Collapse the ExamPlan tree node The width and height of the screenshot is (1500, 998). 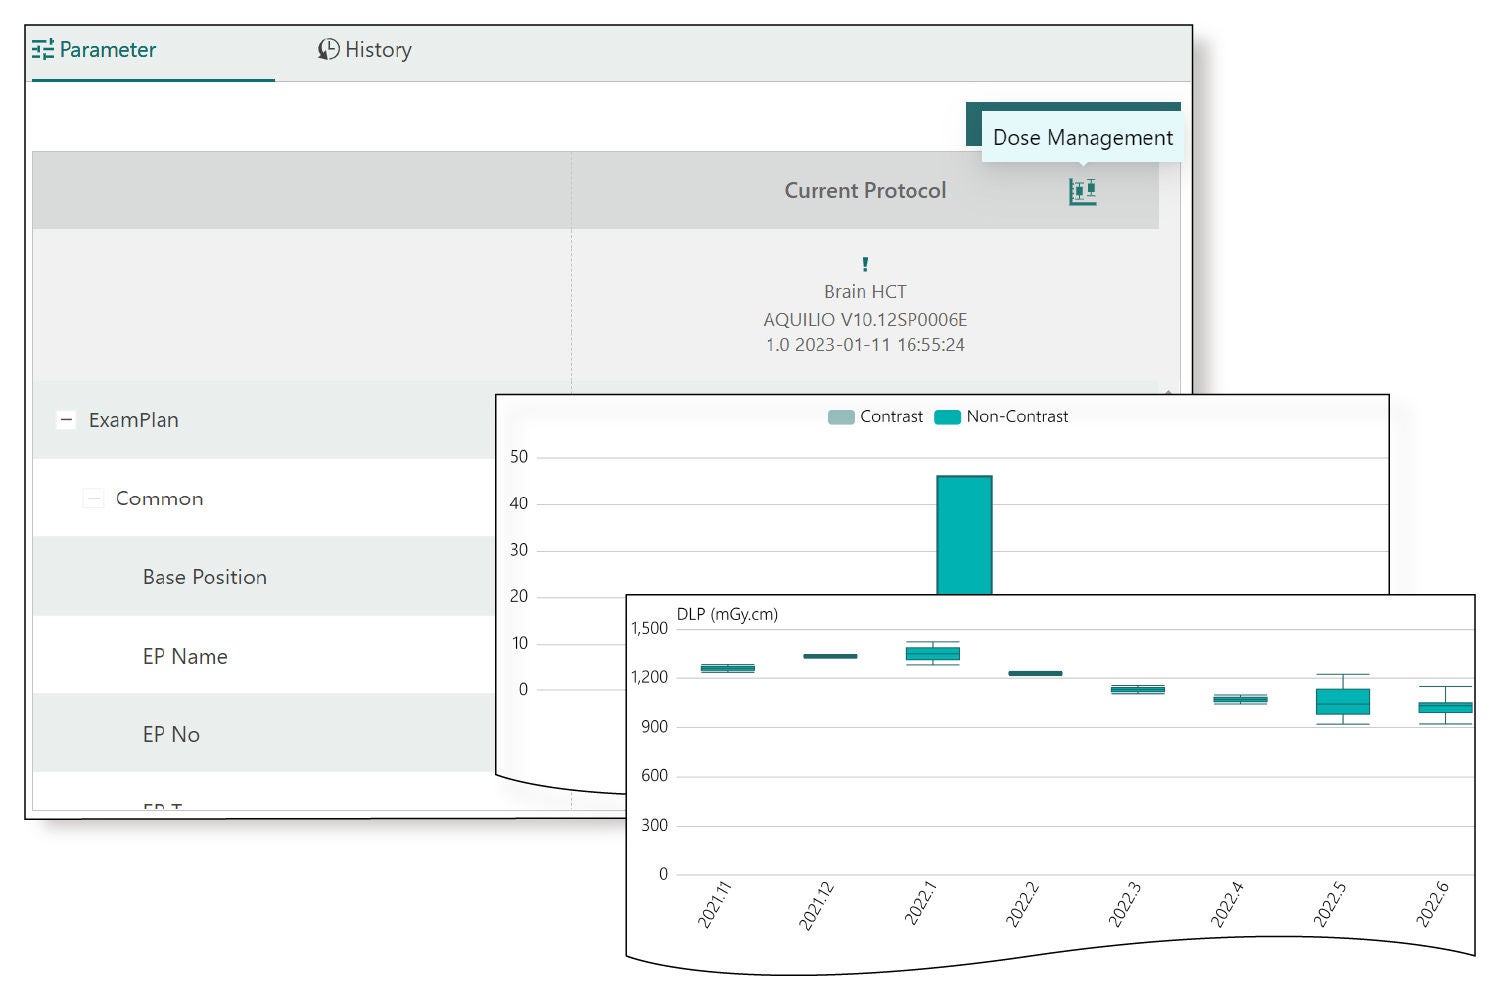pyautogui.click(x=66, y=420)
